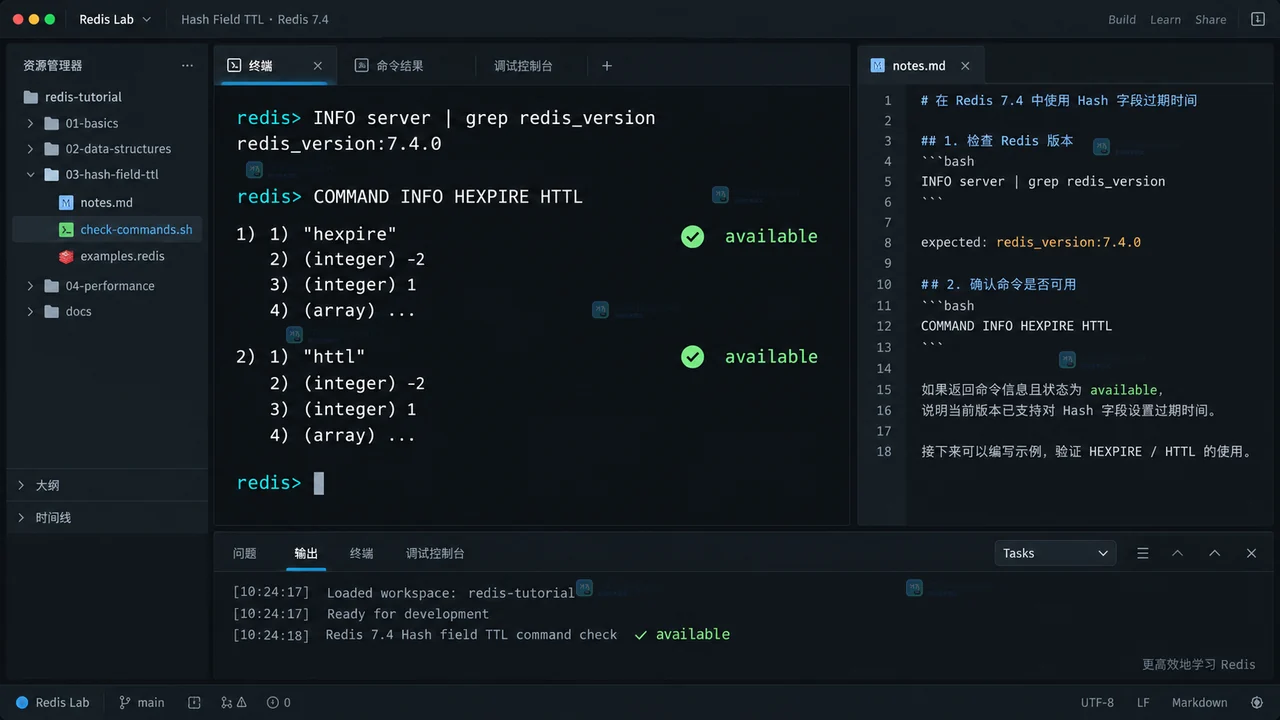The width and height of the screenshot is (1280, 720).
Task: Click the sync status icon in status bar
Action: tap(195, 703)
